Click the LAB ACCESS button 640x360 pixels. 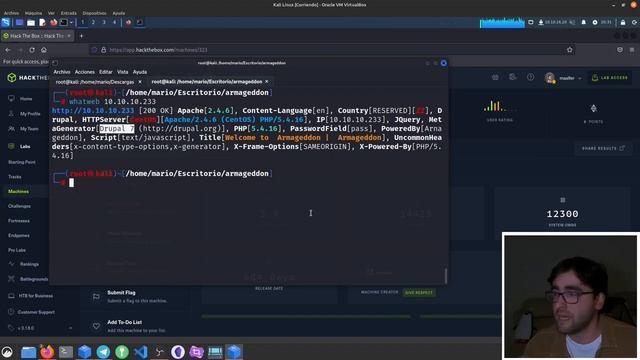[x=610, y=78]
